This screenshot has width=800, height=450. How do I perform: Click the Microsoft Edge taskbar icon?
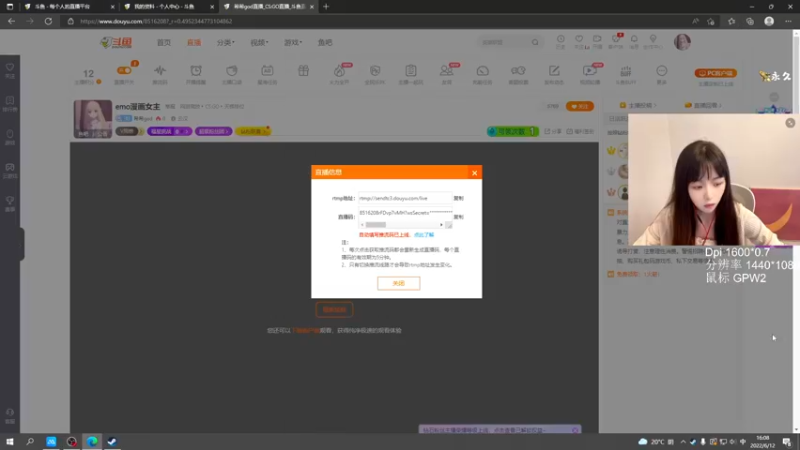click(x=92, y=442)
